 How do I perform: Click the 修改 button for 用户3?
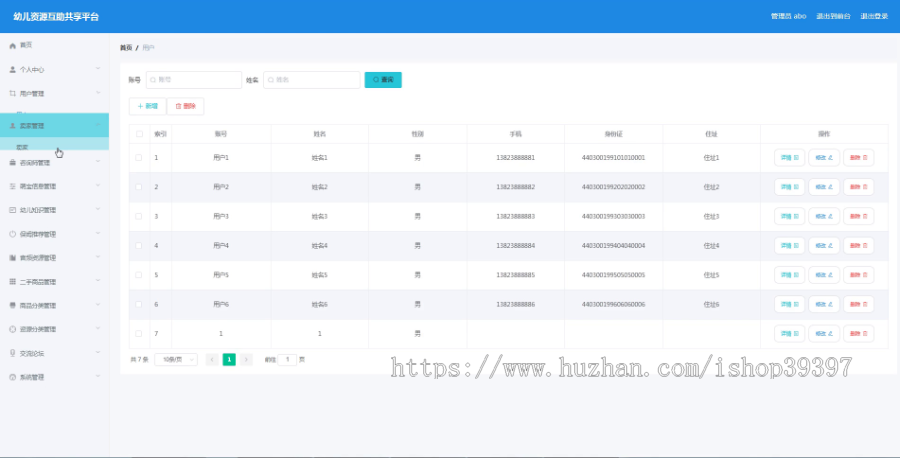[x=824, y=216]
